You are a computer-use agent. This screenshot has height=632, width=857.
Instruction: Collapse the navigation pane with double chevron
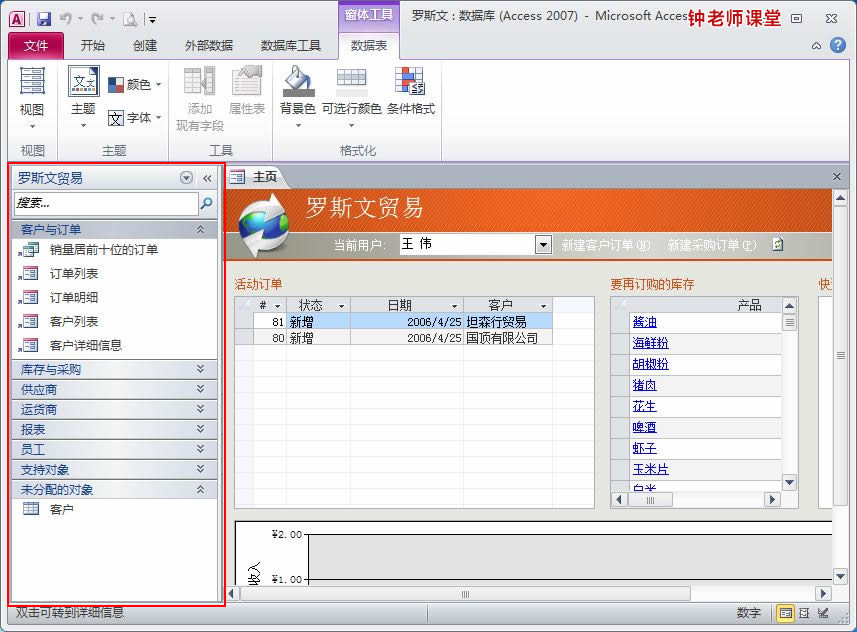coord(207,178)
